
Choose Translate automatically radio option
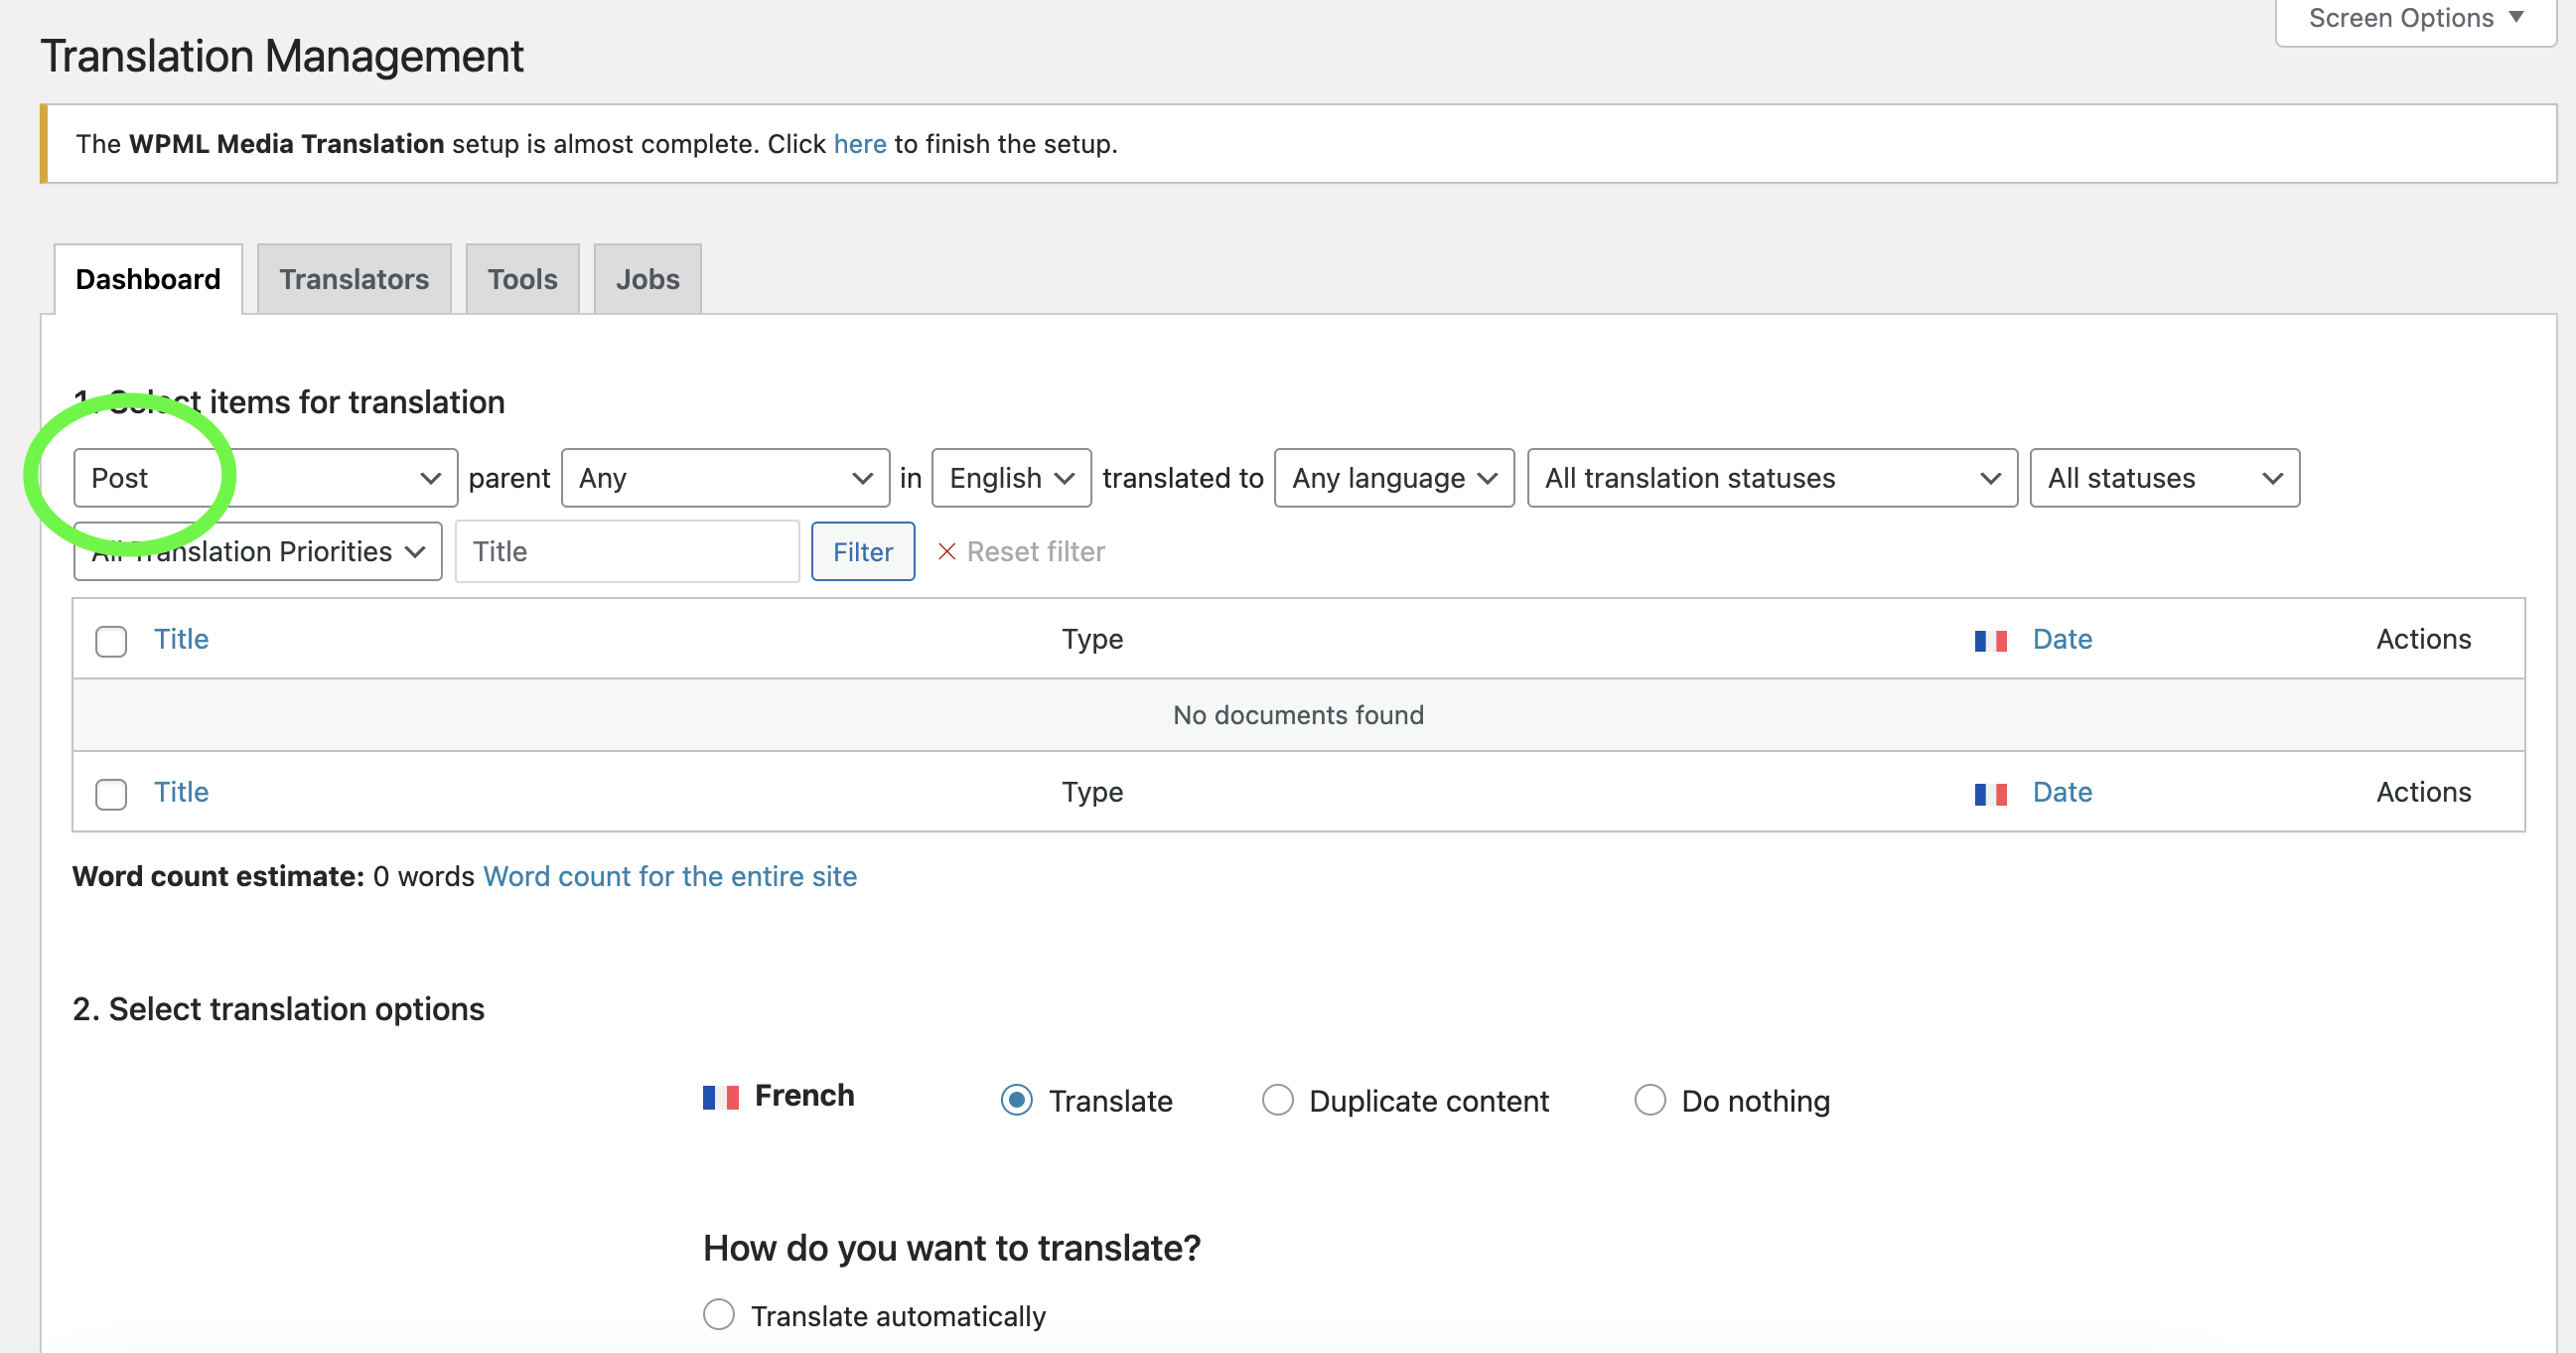point(718,1314)
